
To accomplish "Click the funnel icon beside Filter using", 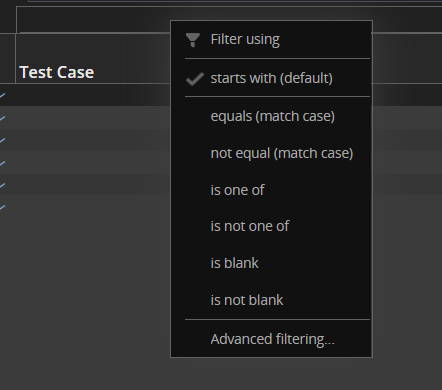I will click(x=193, y=40).
